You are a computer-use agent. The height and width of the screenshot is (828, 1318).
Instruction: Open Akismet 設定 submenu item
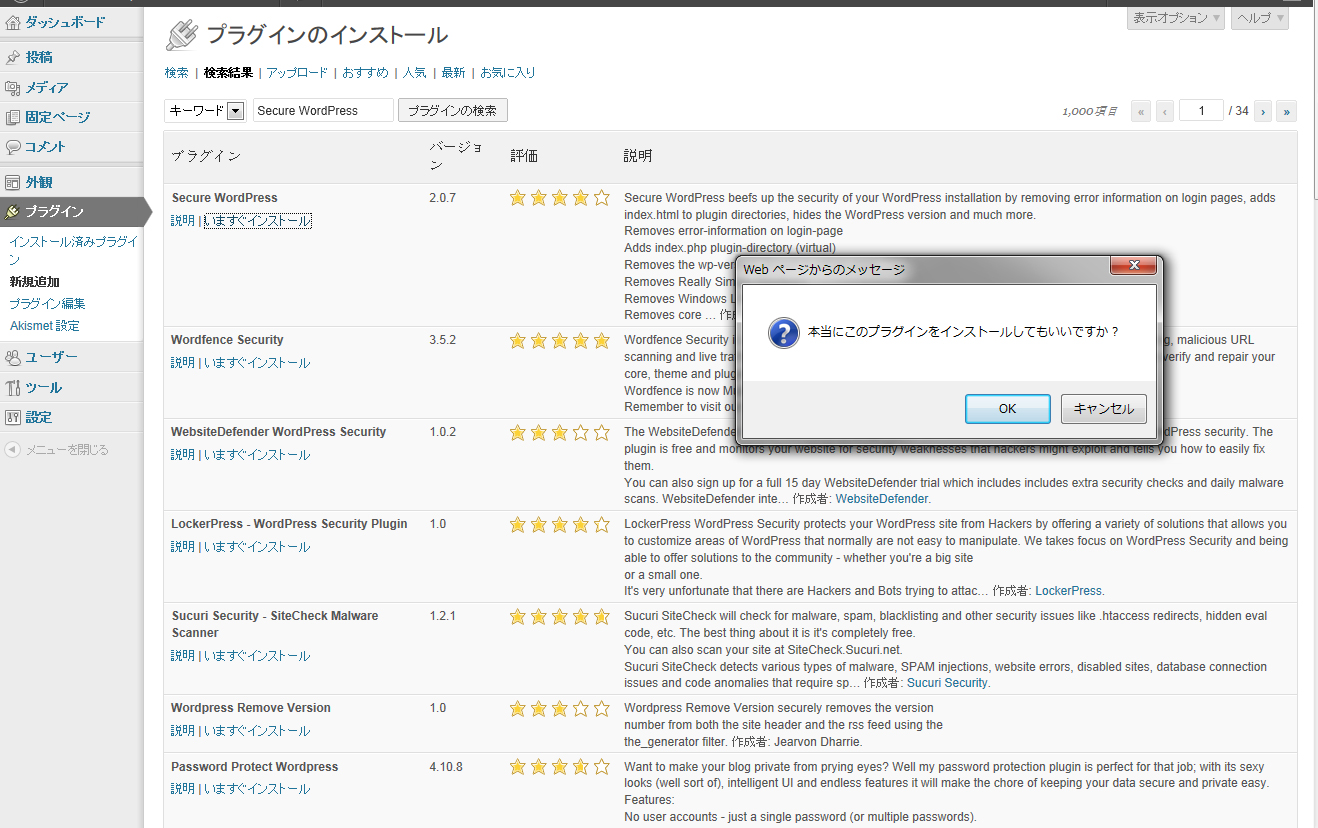tap(45, 326)
